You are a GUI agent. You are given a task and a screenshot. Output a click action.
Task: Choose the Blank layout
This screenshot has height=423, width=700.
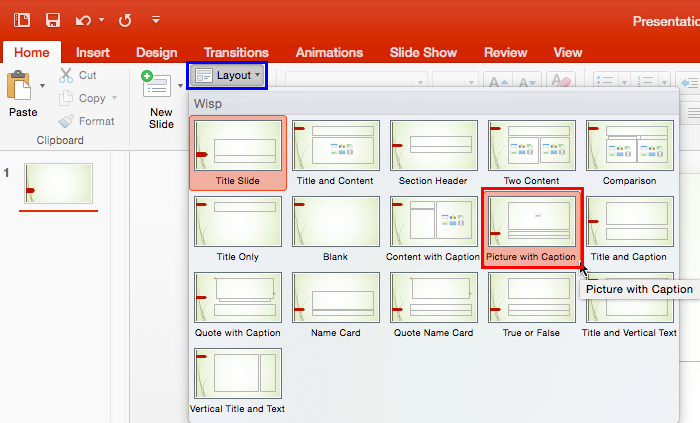point(336,229)
